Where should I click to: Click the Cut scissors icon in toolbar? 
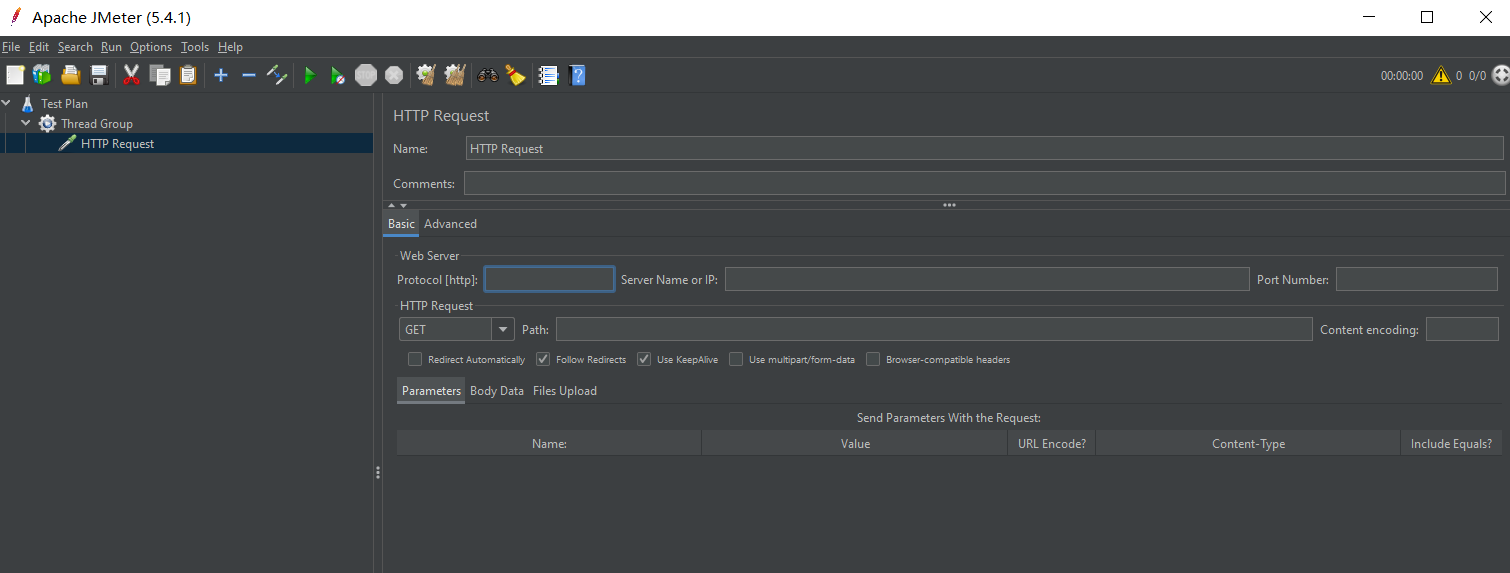click(131, 75)
